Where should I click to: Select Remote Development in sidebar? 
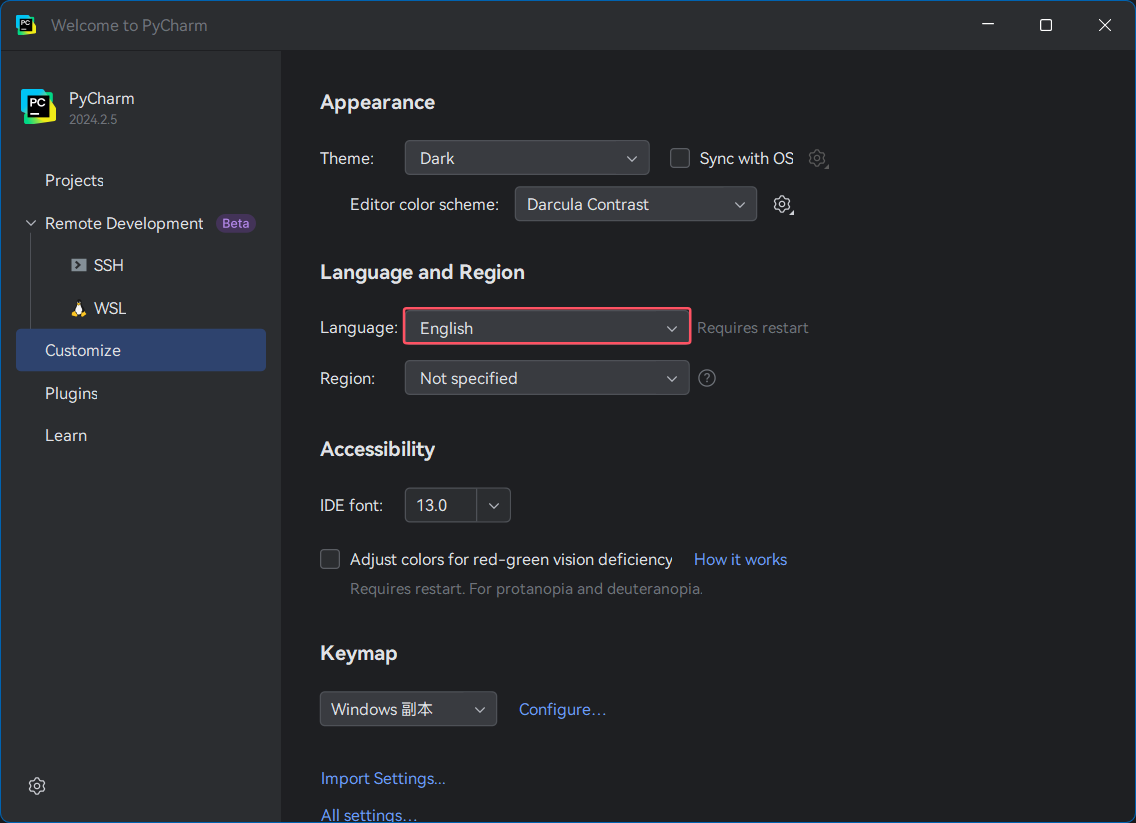point(124,223)
